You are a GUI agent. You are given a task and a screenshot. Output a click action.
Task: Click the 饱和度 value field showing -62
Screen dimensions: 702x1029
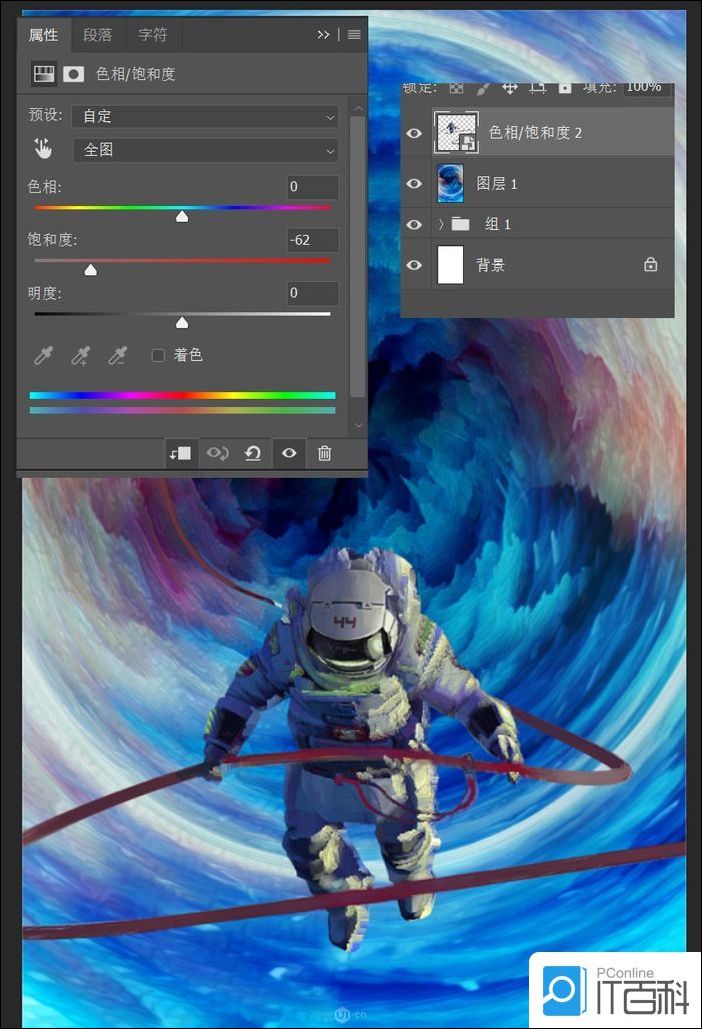click(312, 240)
